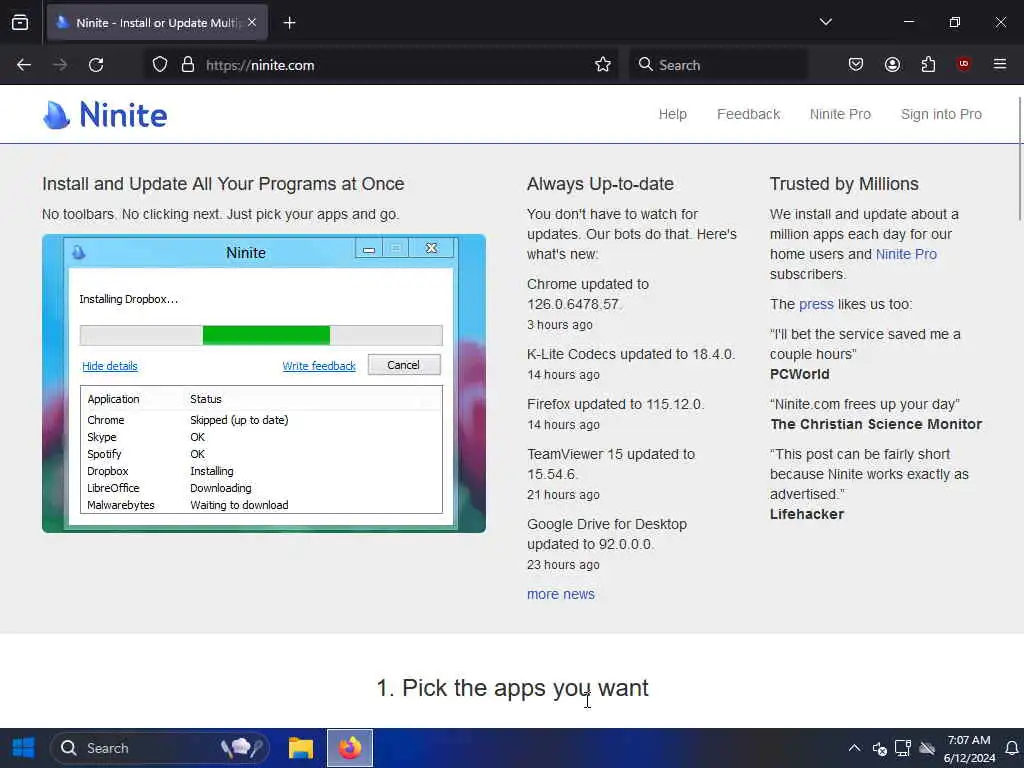Viewport: 1024px width, 768px height.
Task: Open the Feedback page link
Action: tap(748, 114)
